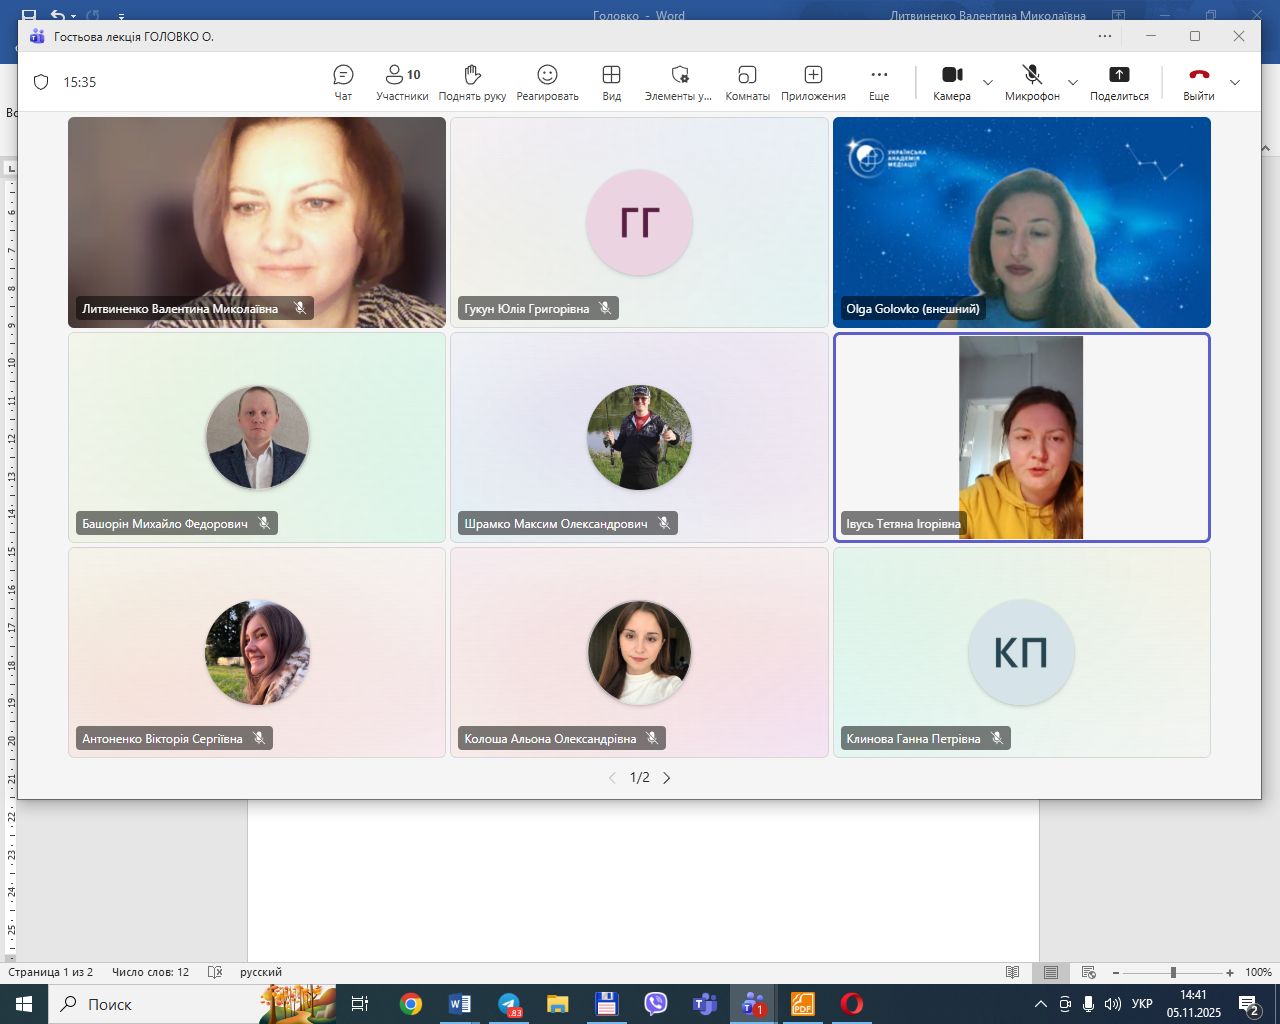
Task: Open the reactions menu
Action: (547, 82)
